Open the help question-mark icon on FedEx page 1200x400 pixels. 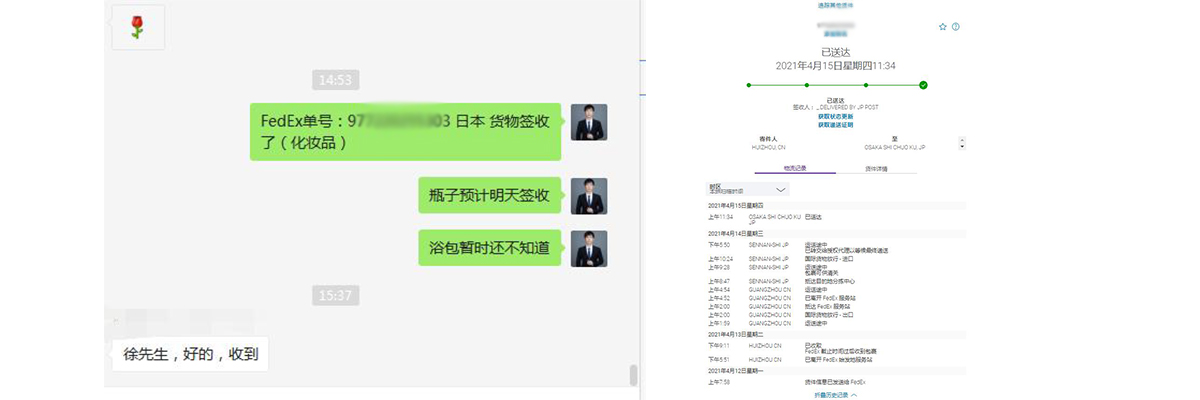point(956,27)
